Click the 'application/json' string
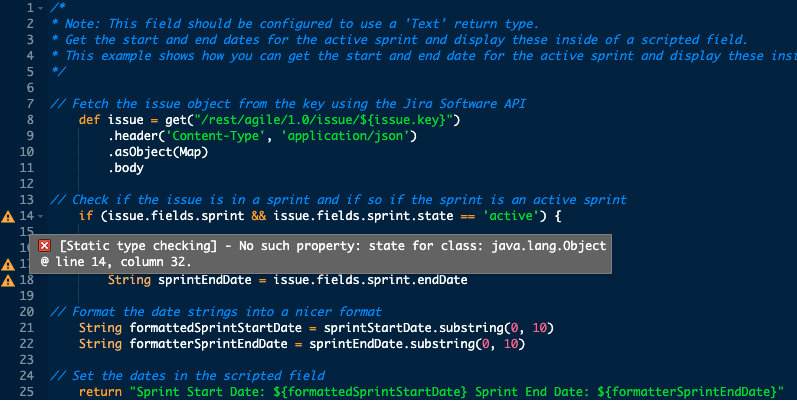 coord(345,136)
